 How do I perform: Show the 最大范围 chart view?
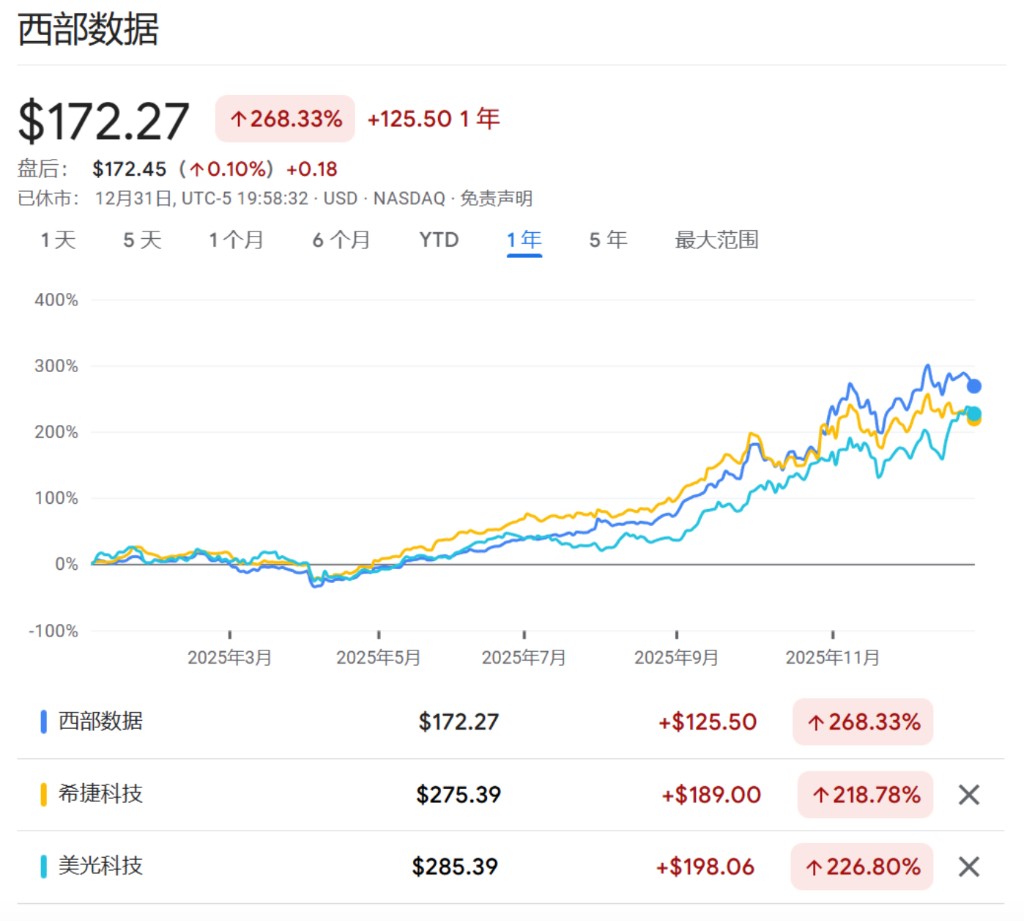point(716,240)
